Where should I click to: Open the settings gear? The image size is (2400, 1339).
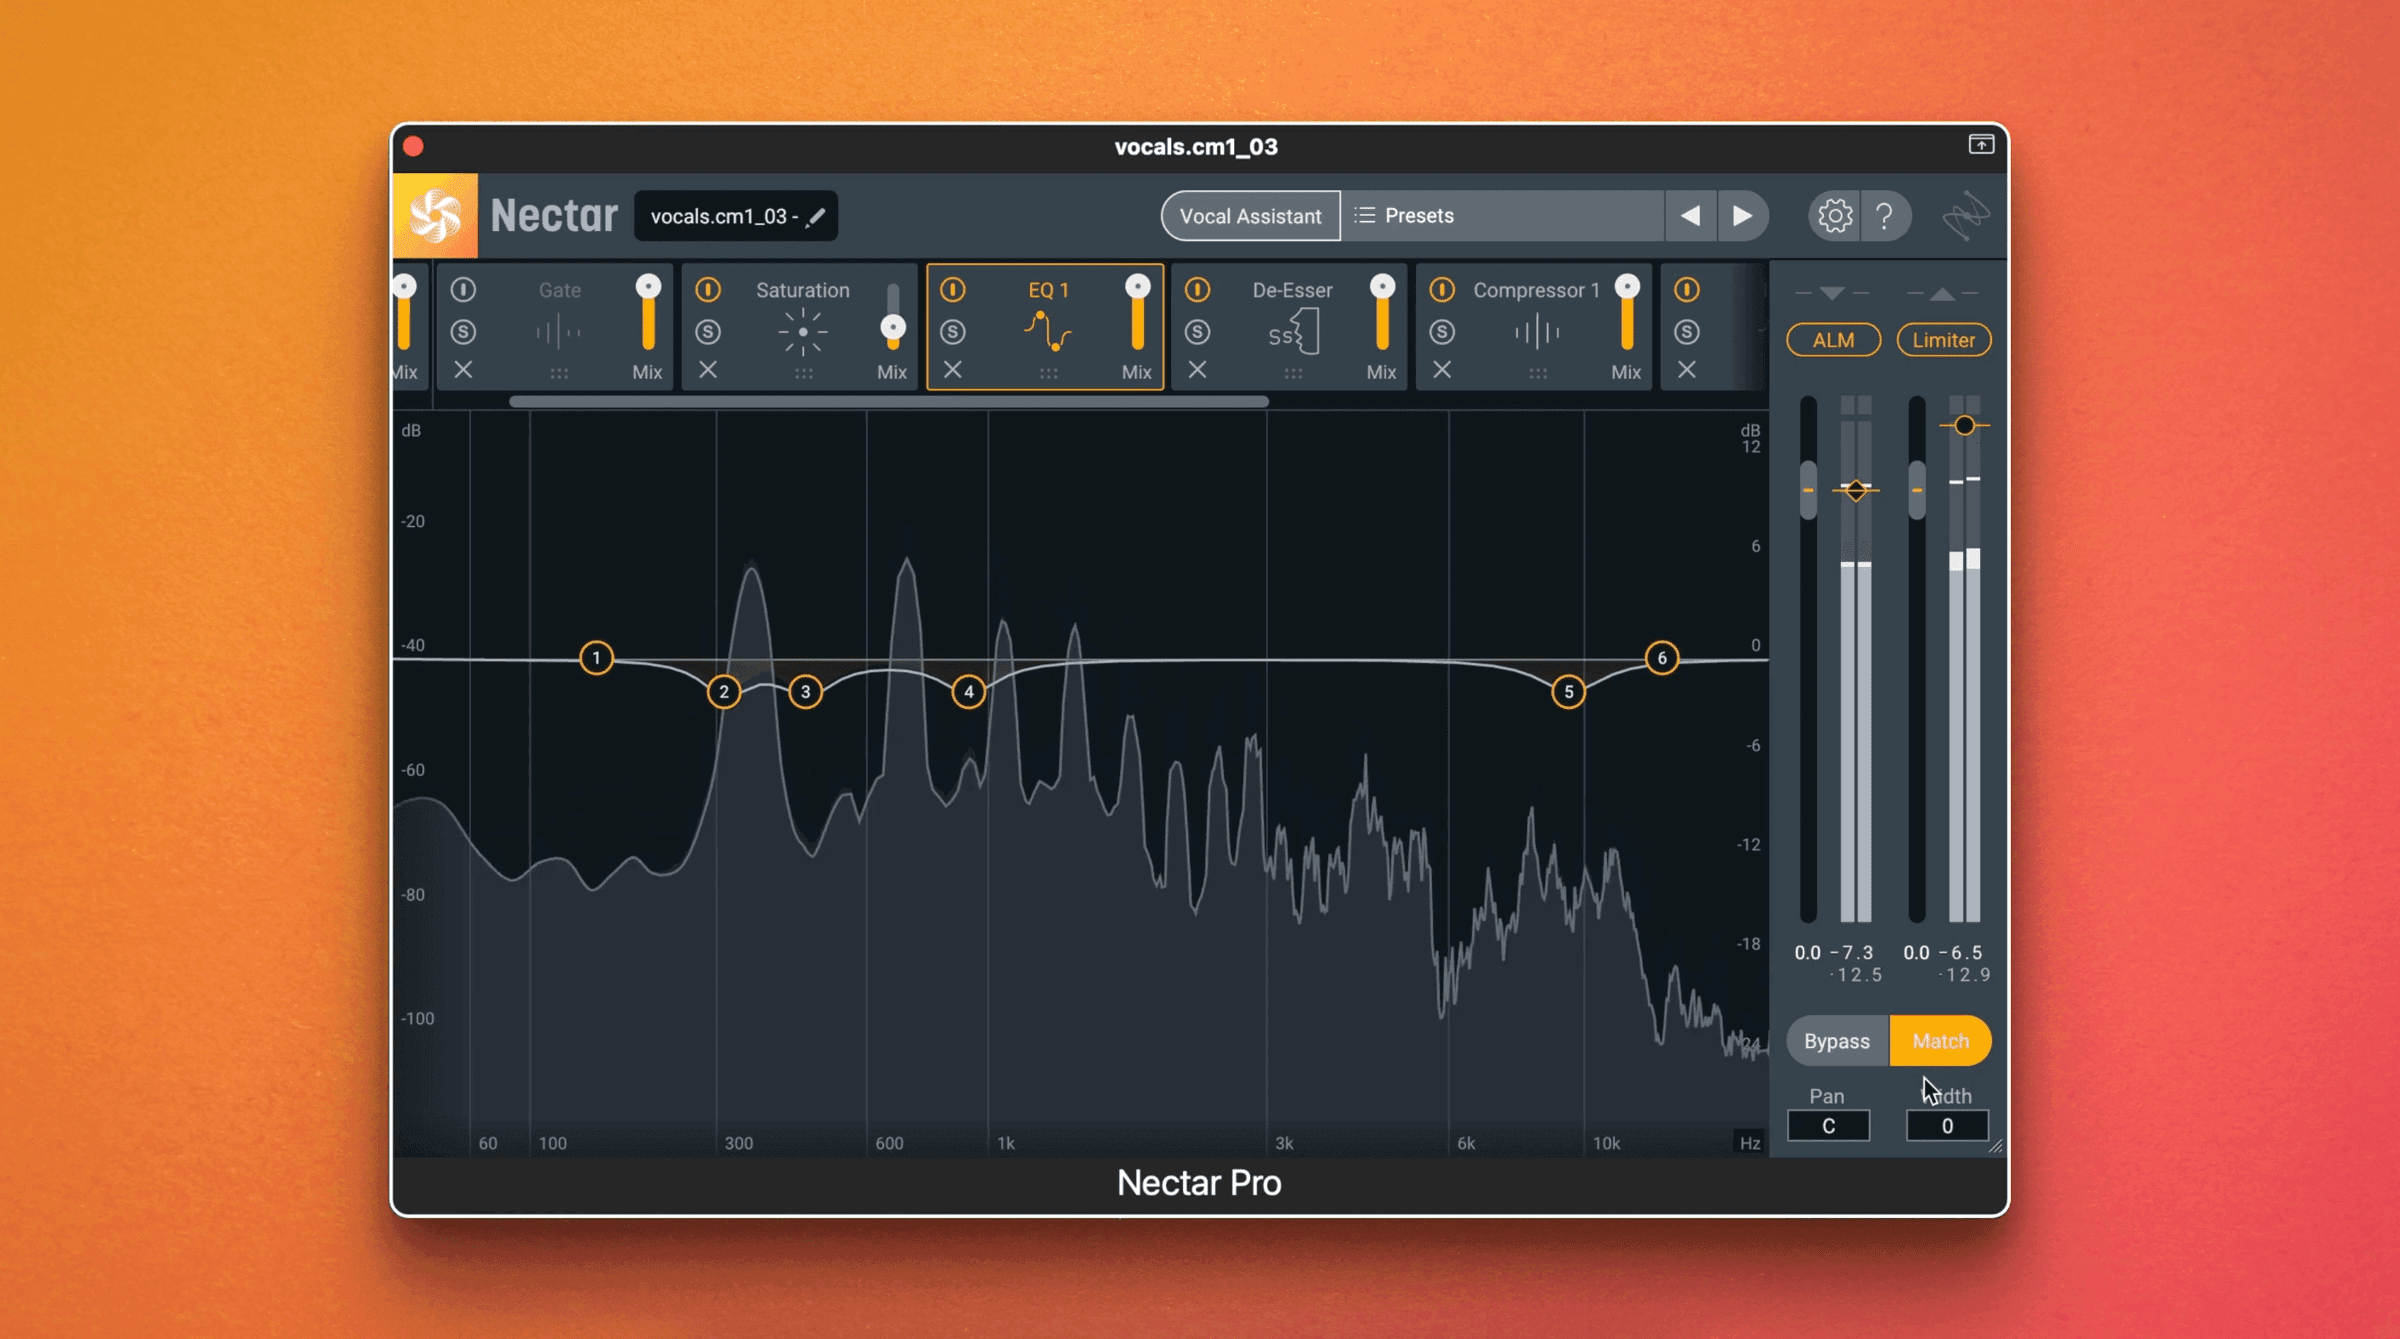click(1835, 216)
